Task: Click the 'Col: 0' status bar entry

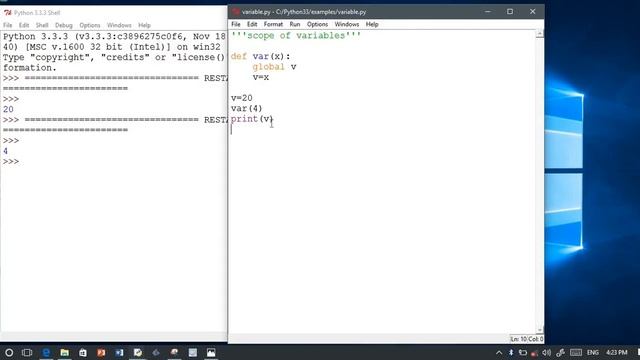Action: pyautogui.click(x=536, y=339)
